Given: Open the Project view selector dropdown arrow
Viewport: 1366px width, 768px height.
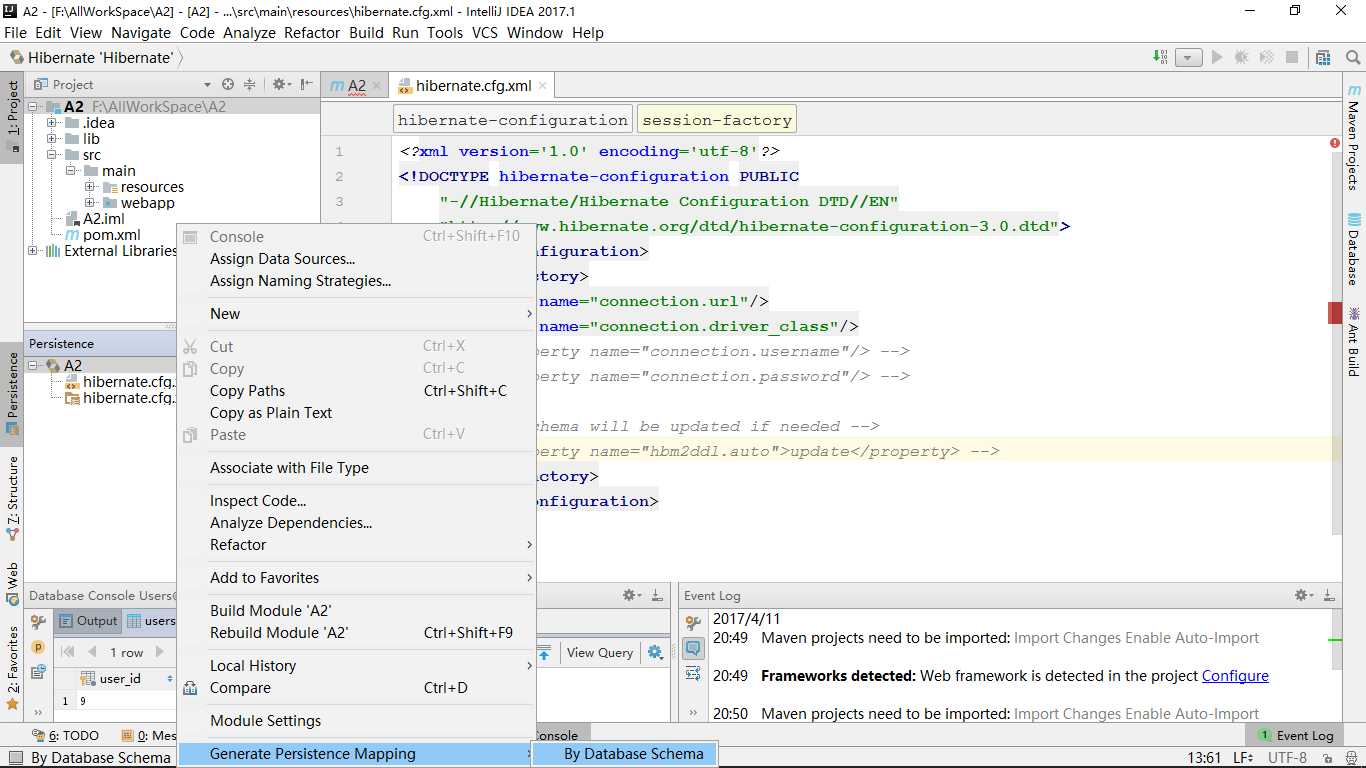Looking at the screenshot, I should click(207, 85).
